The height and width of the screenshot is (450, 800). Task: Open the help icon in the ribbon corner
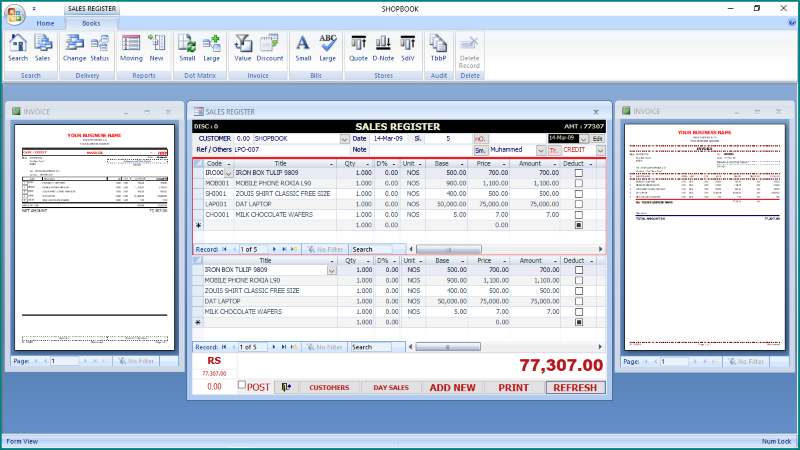791,22
